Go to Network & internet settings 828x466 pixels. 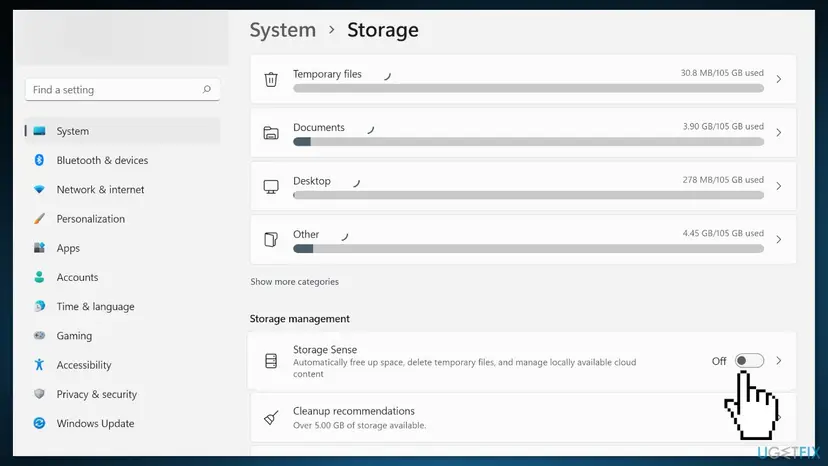click(x=123, y=189)
